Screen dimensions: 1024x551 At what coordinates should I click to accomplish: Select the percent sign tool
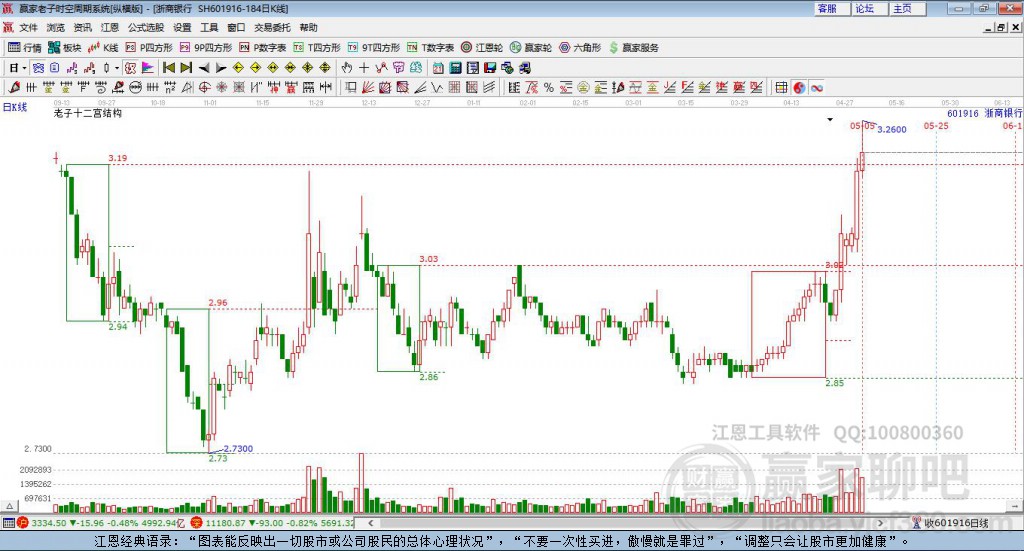pos(549,87)
